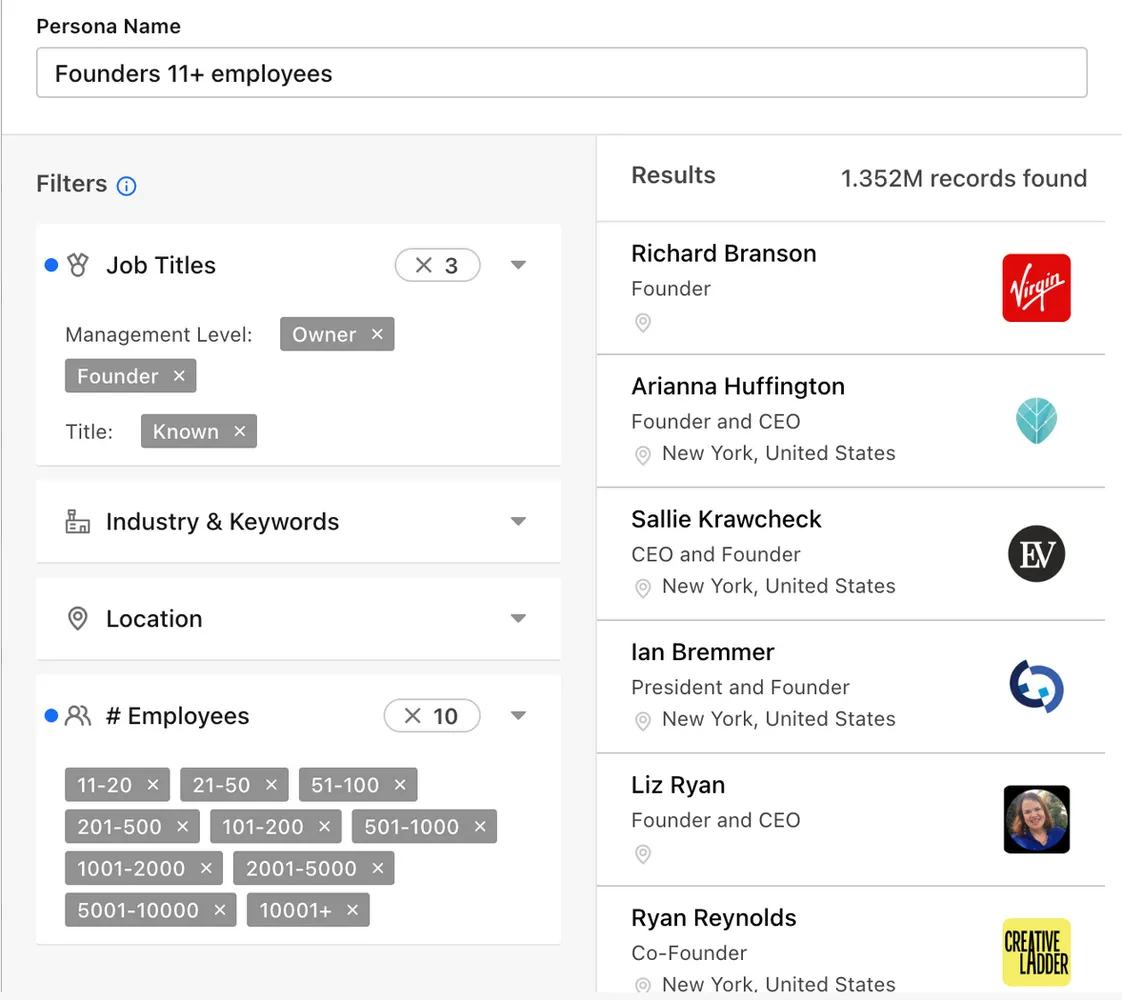Remove the Owner management level tag
This screenshot has width=1122, height=1000.
pos(377,334)
